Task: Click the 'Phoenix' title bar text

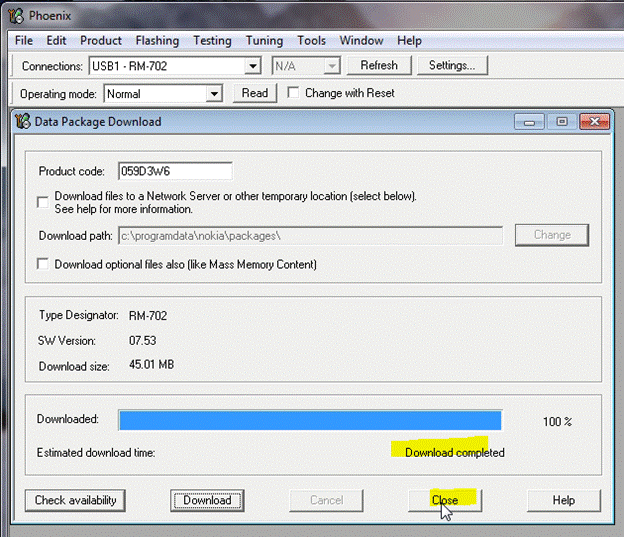Action: point(50,16)
